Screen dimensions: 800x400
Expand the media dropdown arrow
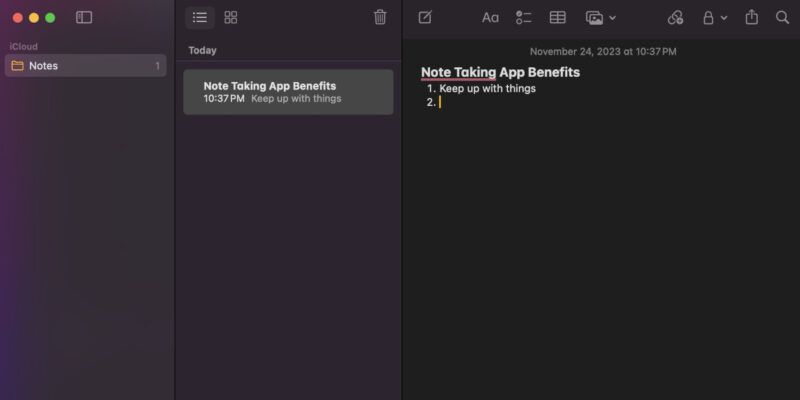point(613,18)
